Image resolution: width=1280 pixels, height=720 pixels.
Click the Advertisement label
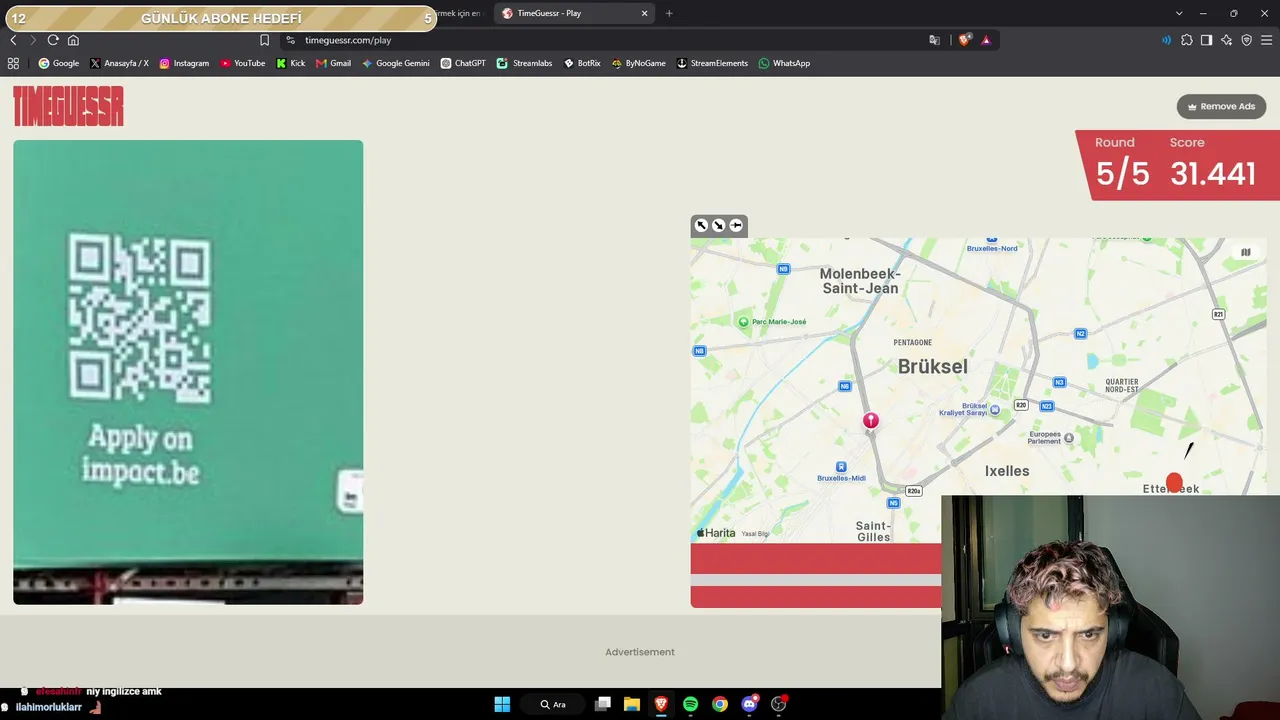[640, 652]
